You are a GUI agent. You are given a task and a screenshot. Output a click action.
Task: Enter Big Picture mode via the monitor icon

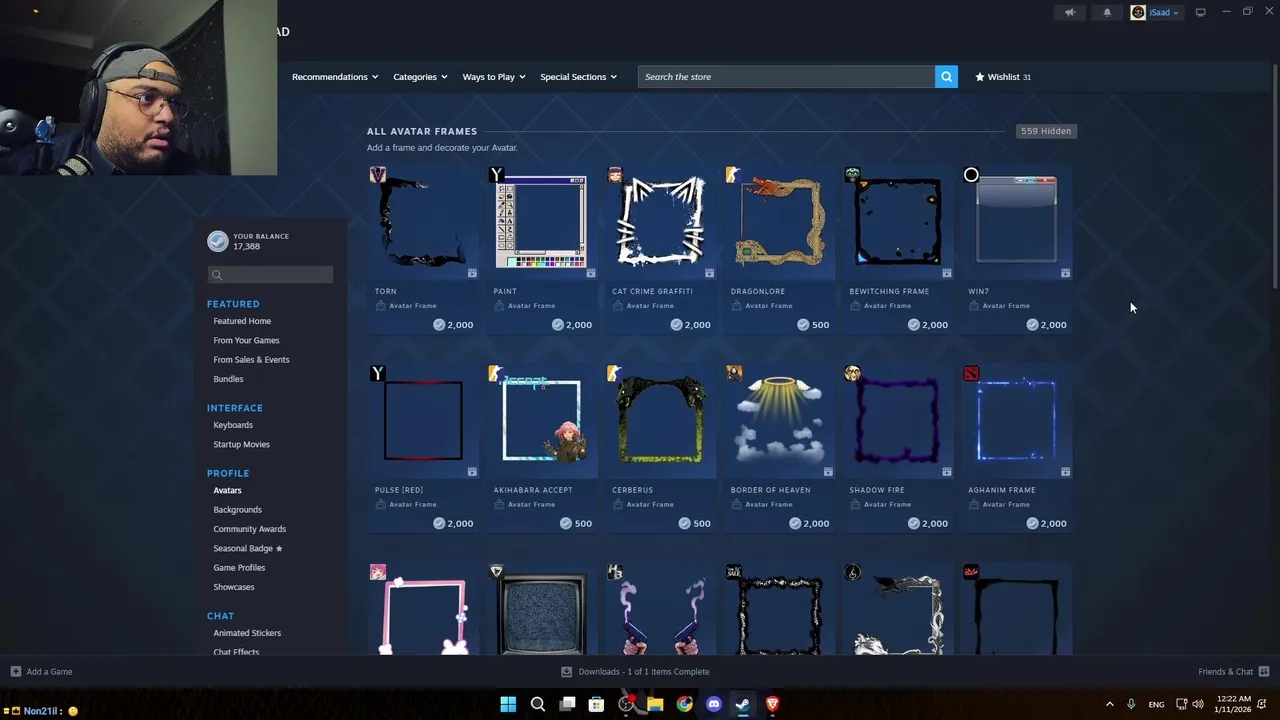(1200, 12)
